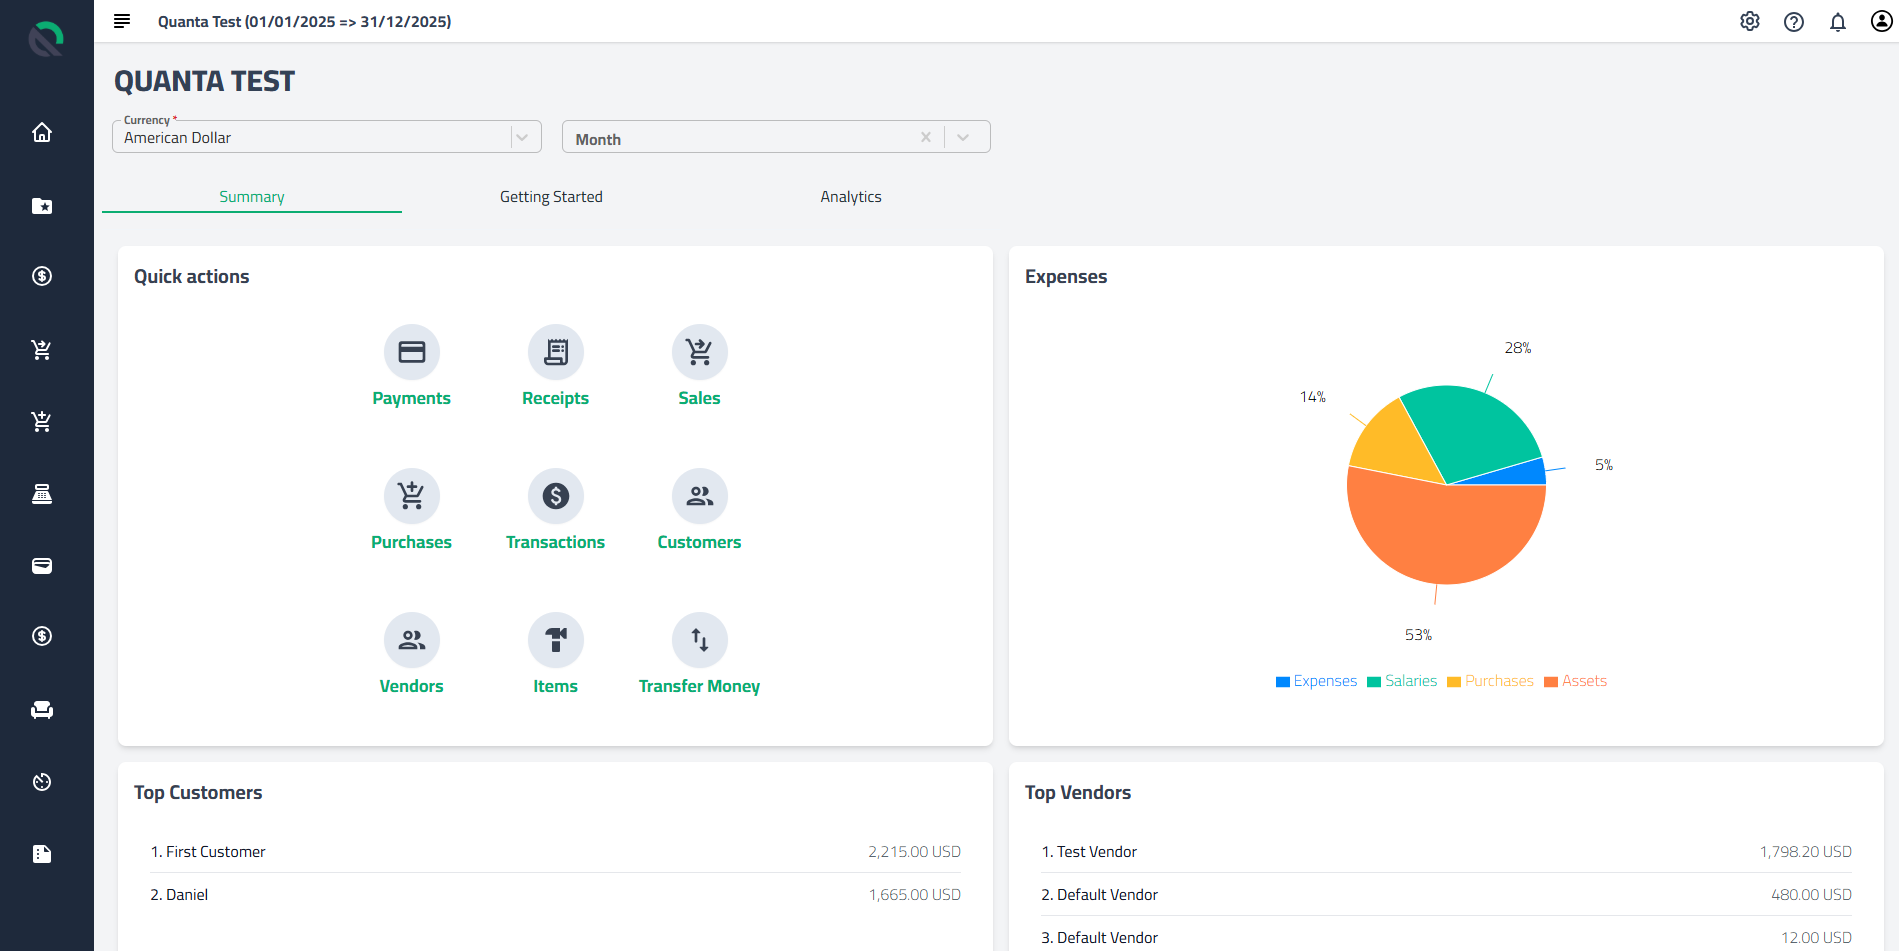Toggle the Salaries legend entry off
The width and height of the screenshot is (1899, 951).
tap(1402, 680)
